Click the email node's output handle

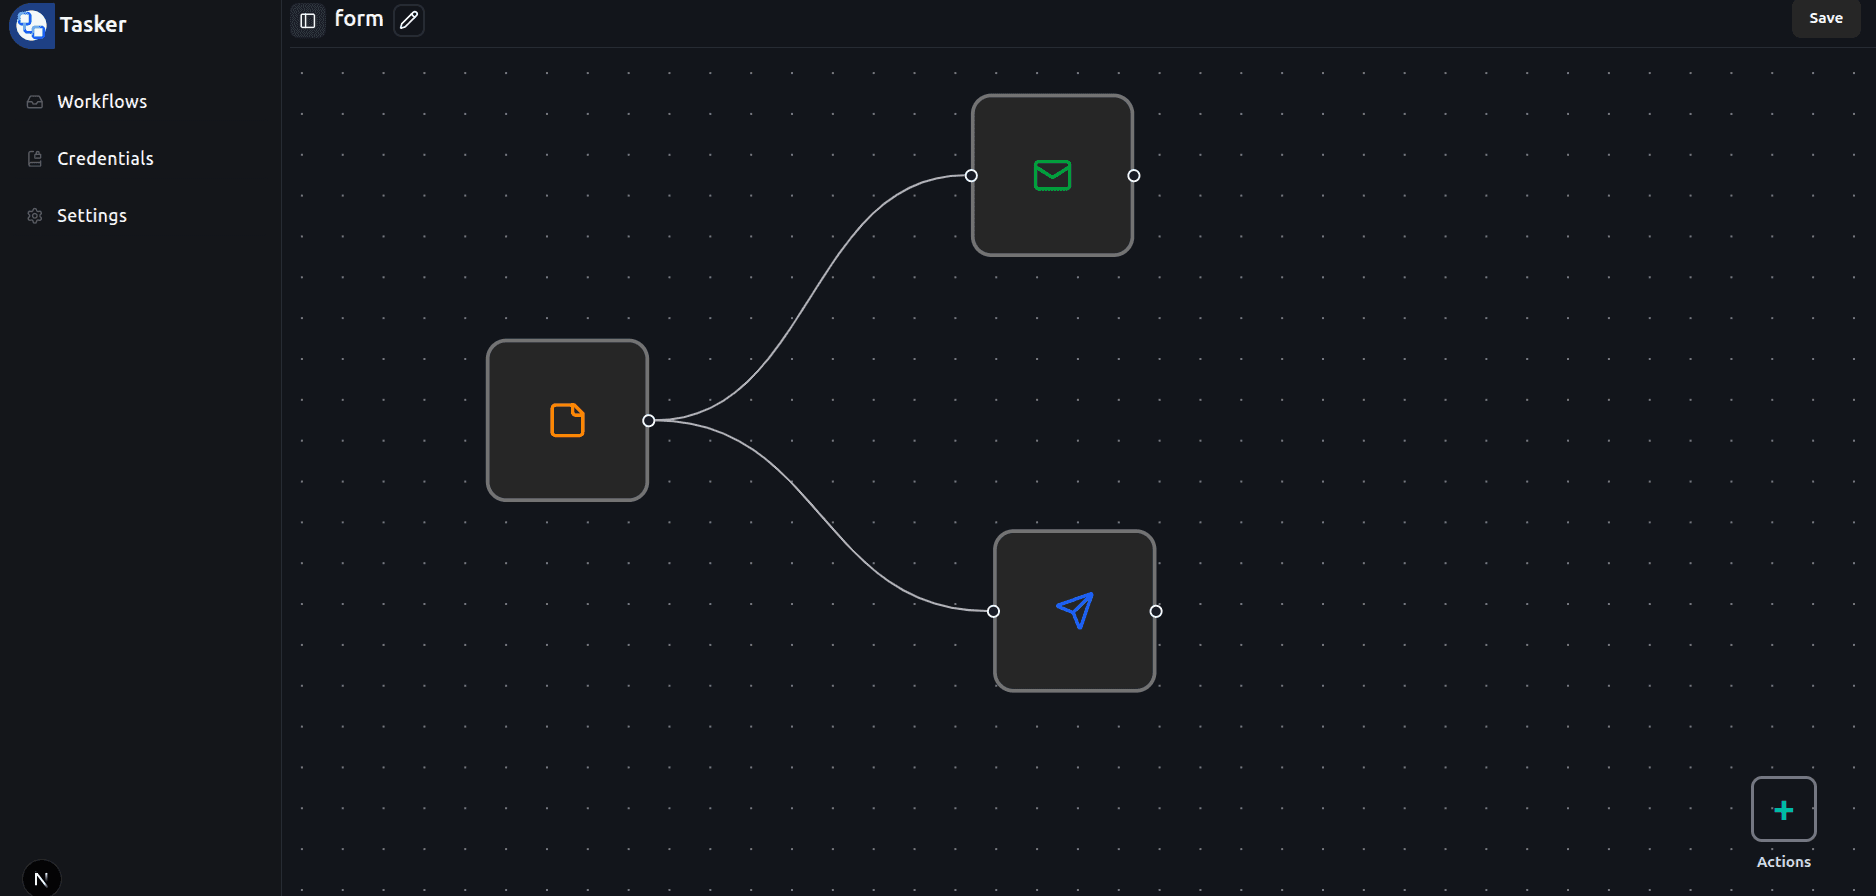[x=1134, y=176]
